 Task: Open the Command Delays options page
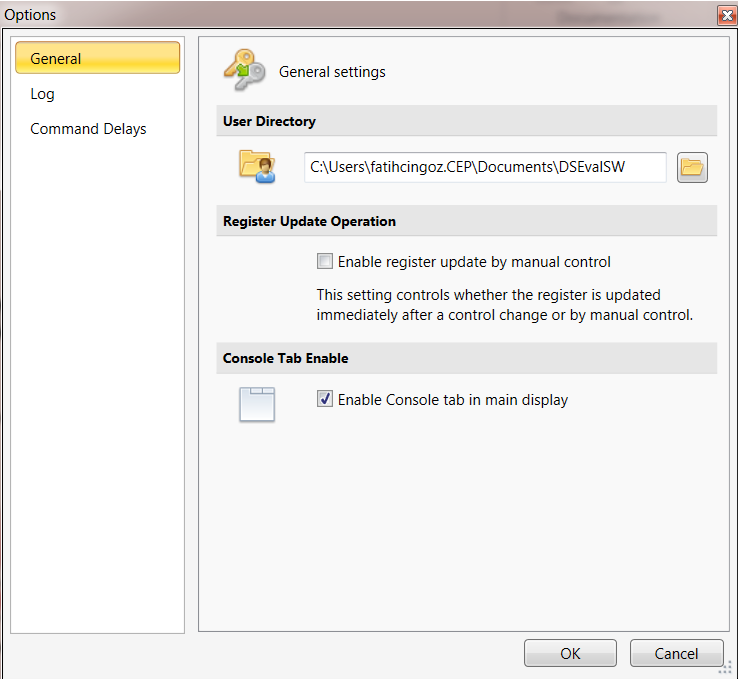pyautogui.click(x=88, y=128)
